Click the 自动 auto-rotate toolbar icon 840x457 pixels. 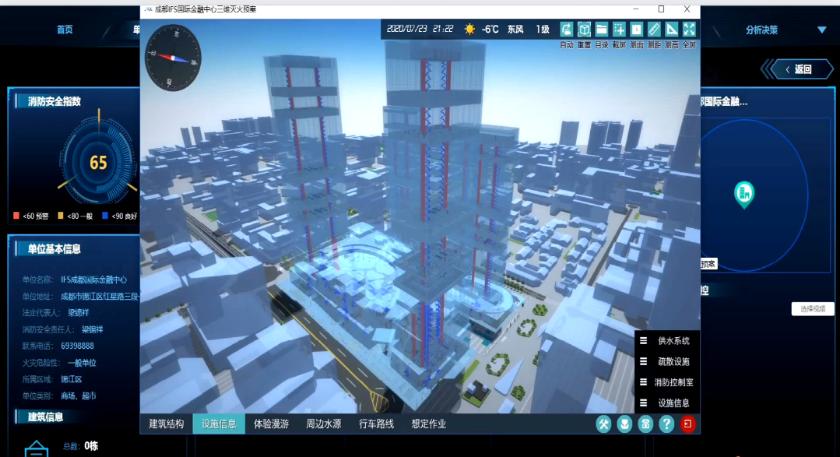pos(566,29)
